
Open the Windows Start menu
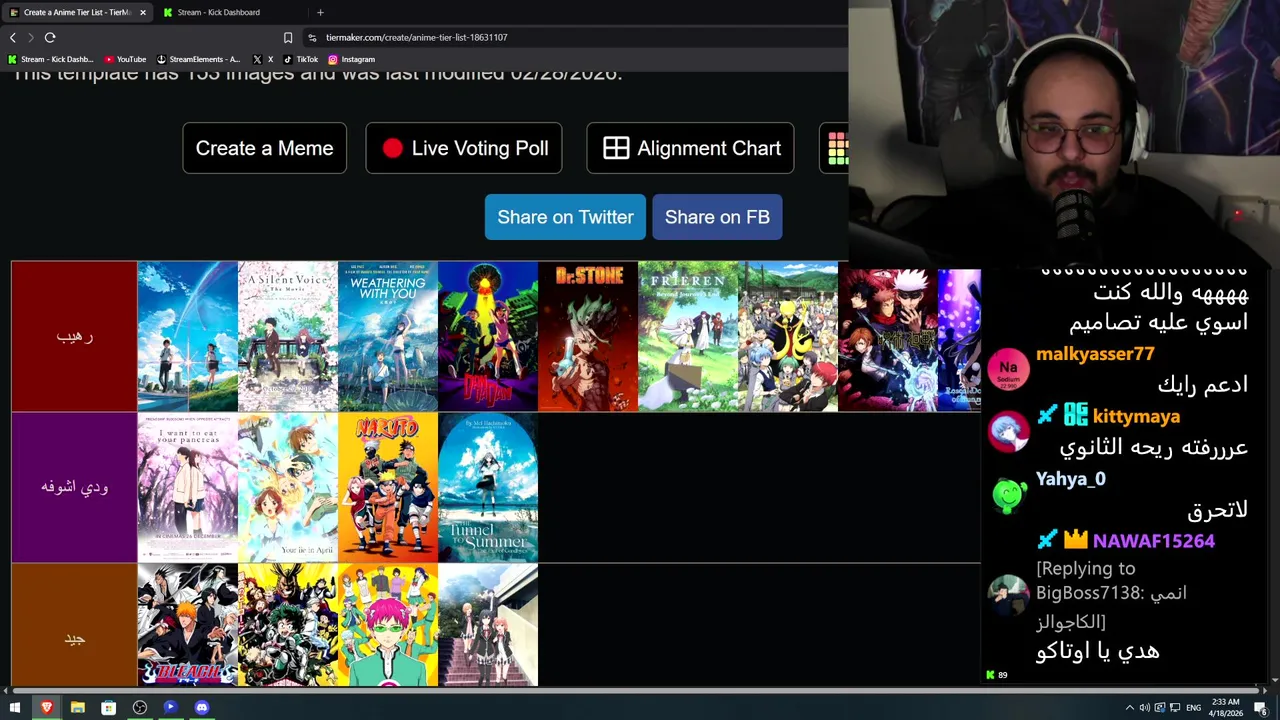14,707
